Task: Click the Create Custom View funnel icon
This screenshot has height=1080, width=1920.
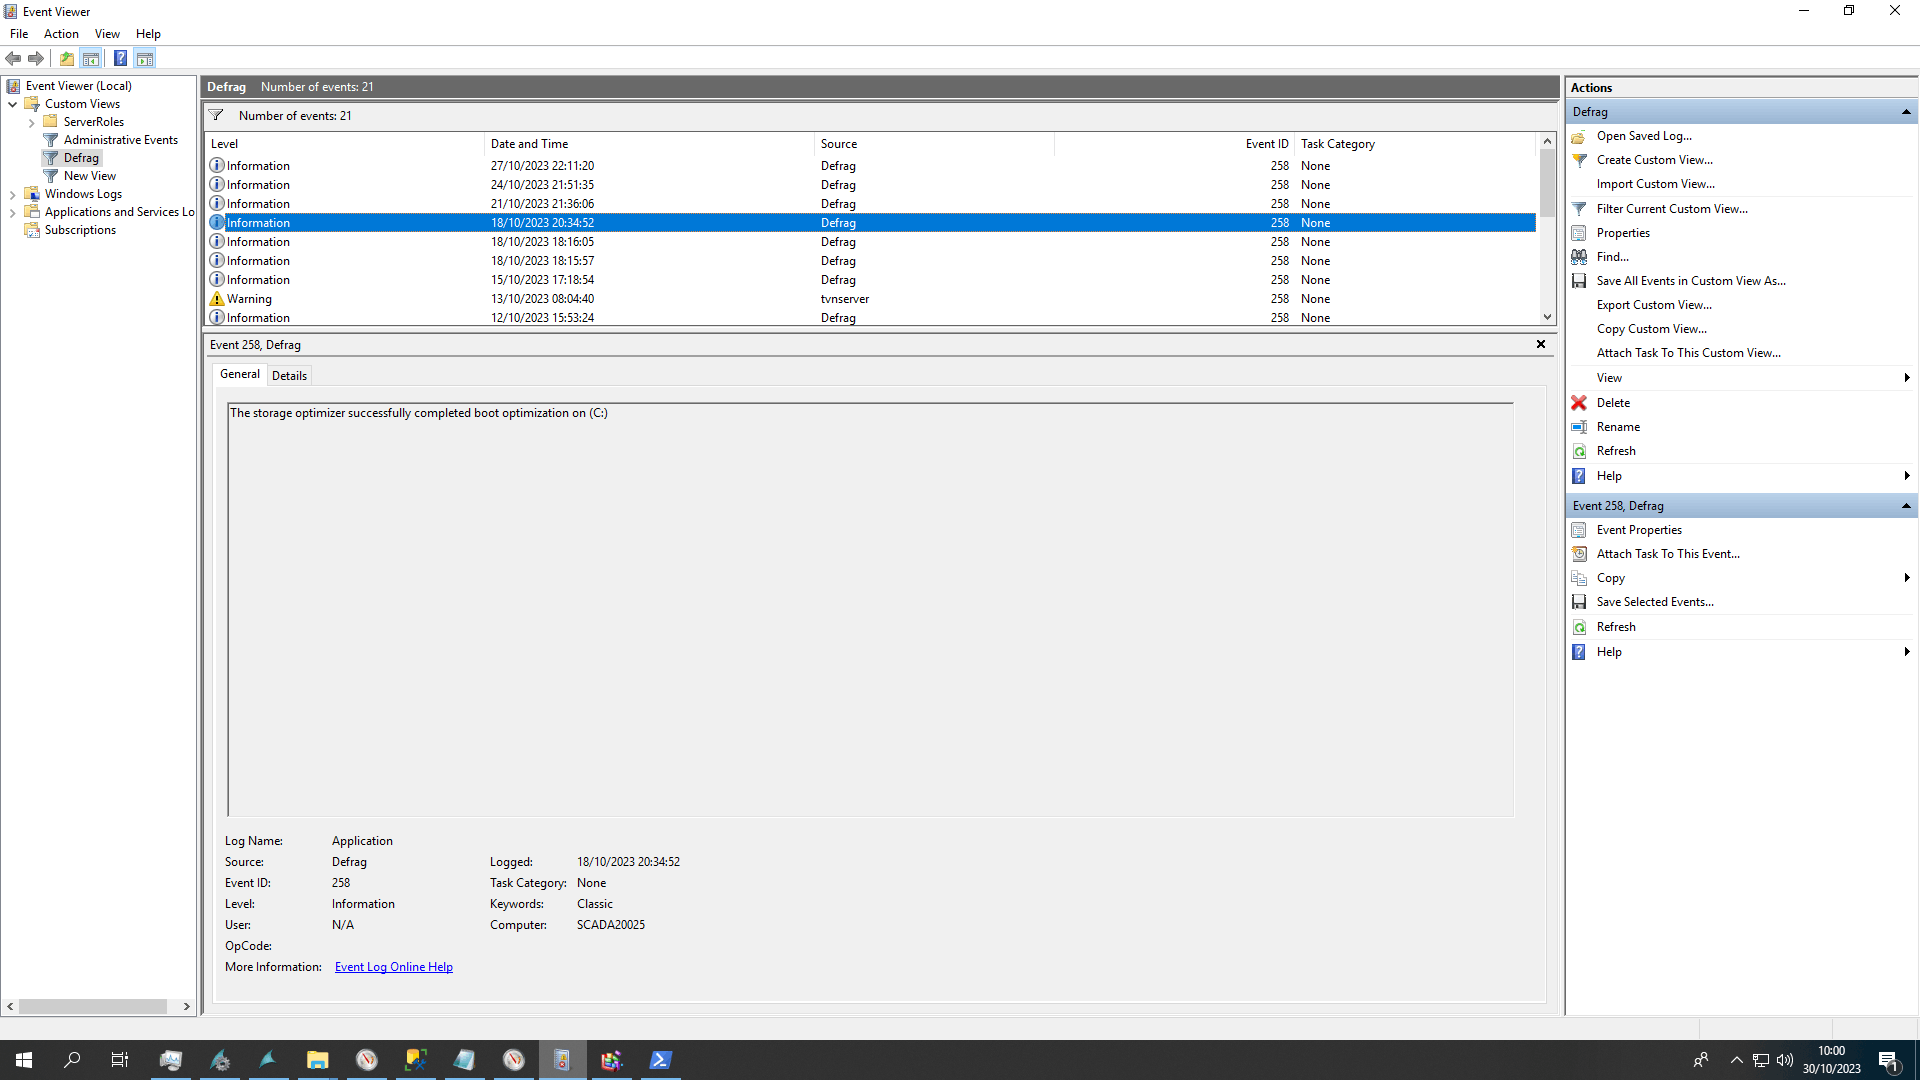Action: pyautogui.click(x=1579, y=160)
